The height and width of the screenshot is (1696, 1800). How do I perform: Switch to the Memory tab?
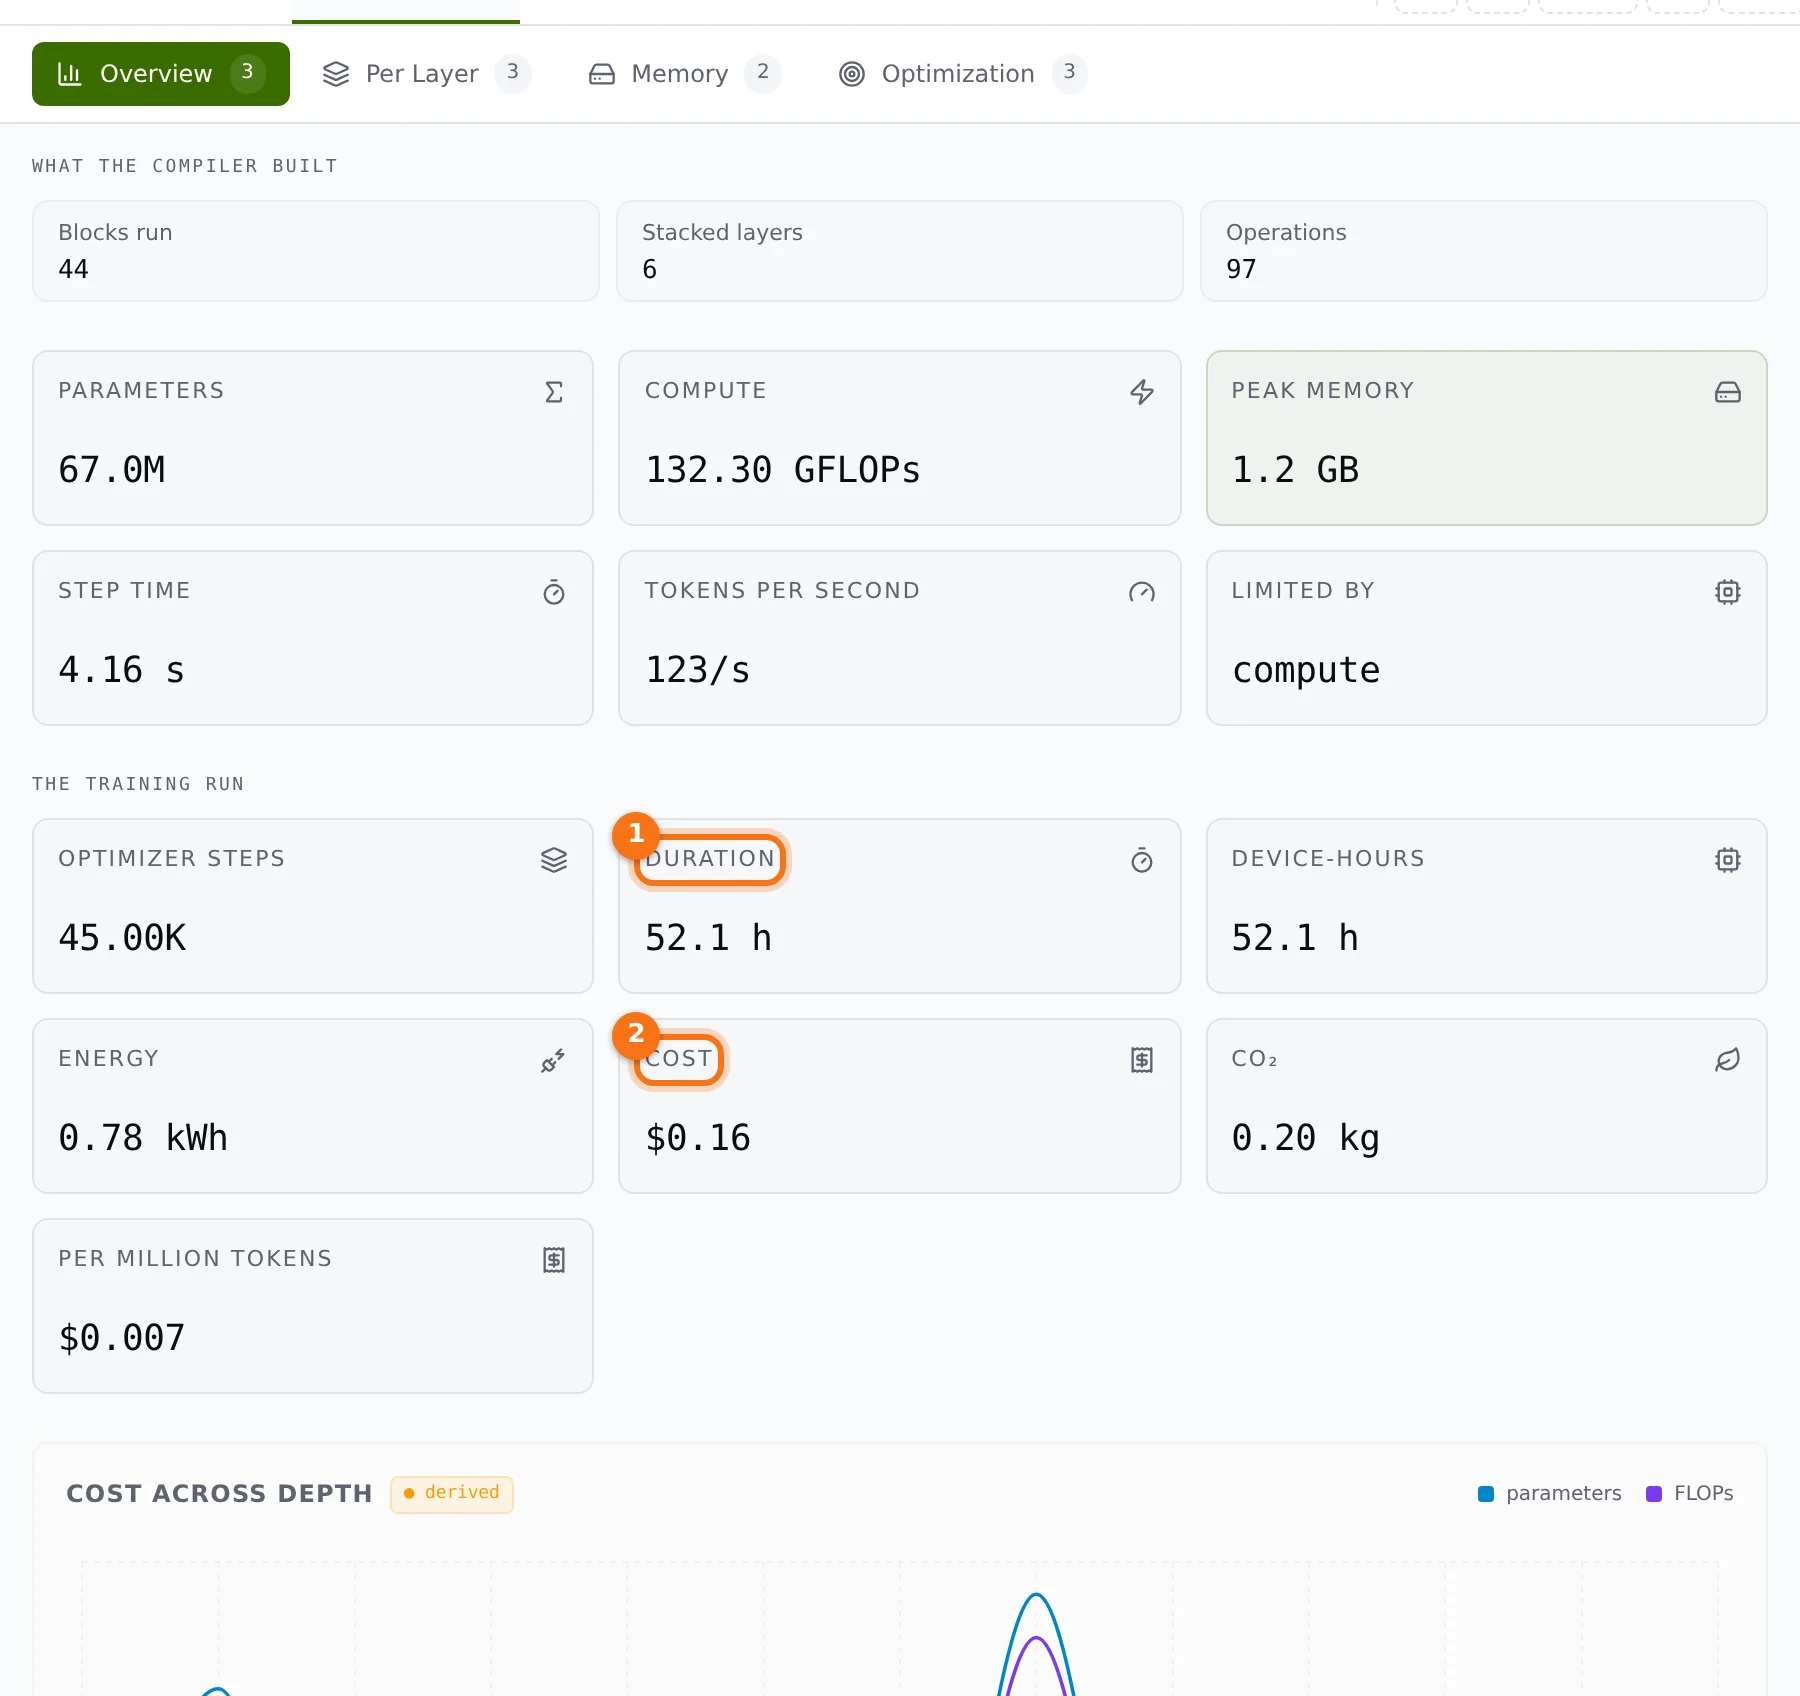tap(684, 74)
